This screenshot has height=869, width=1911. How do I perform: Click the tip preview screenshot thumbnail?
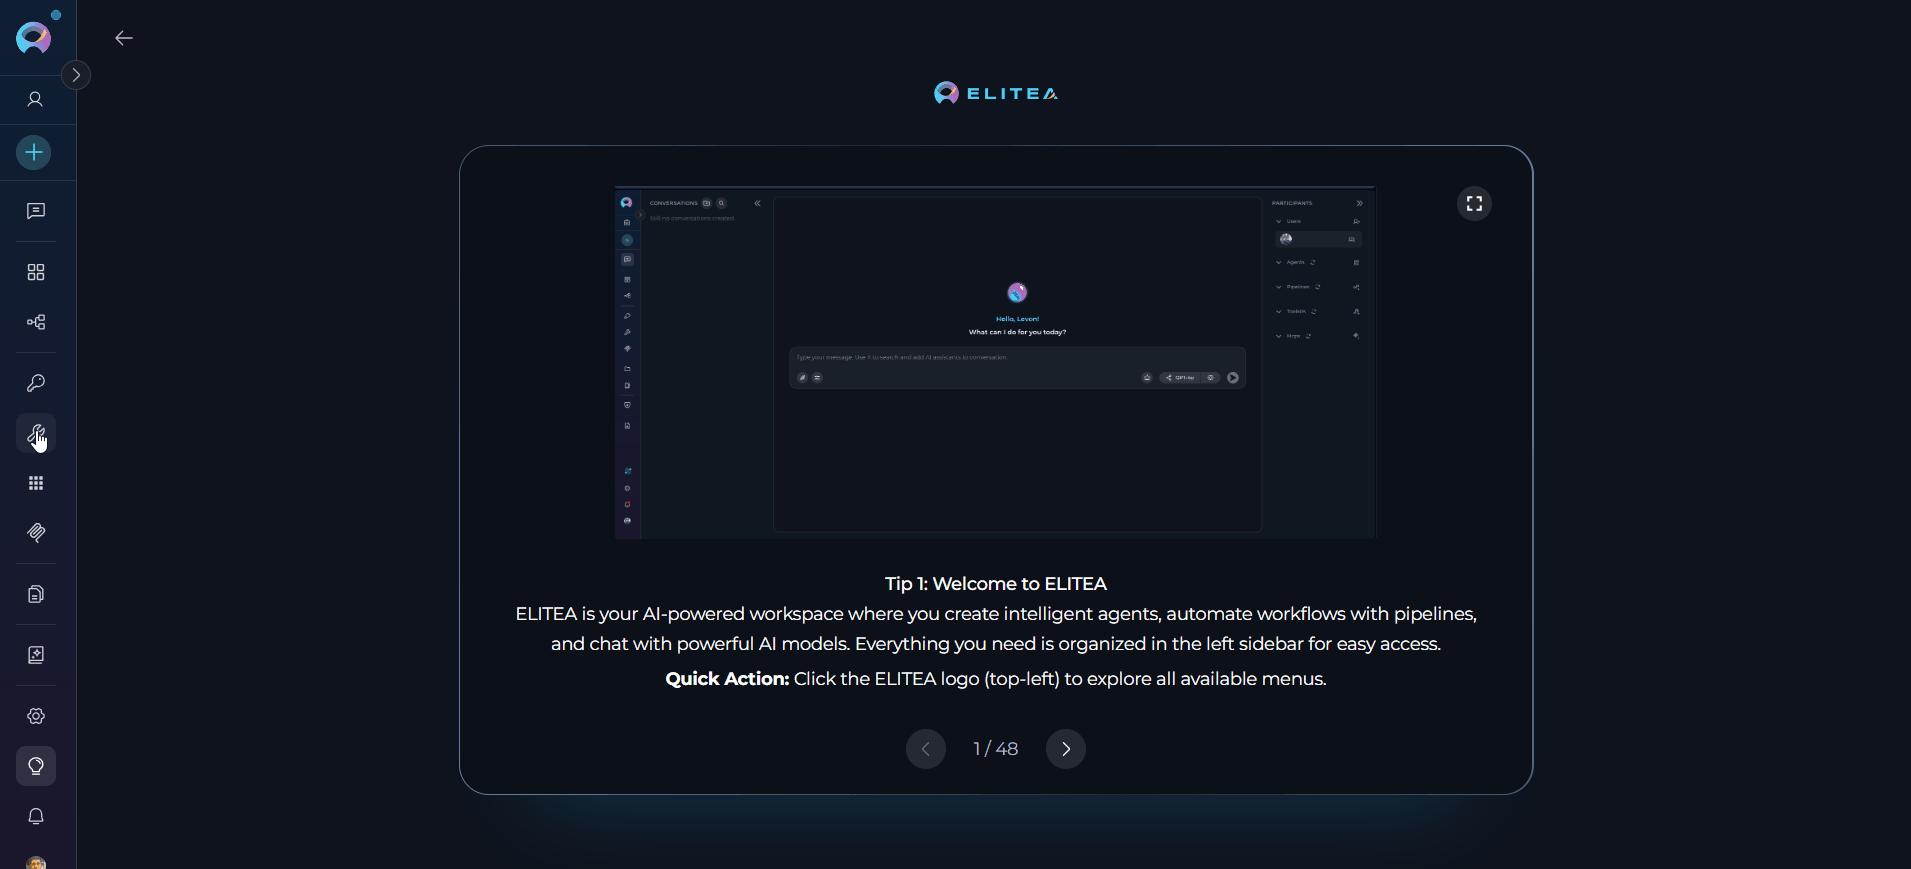tap(996, 362)
